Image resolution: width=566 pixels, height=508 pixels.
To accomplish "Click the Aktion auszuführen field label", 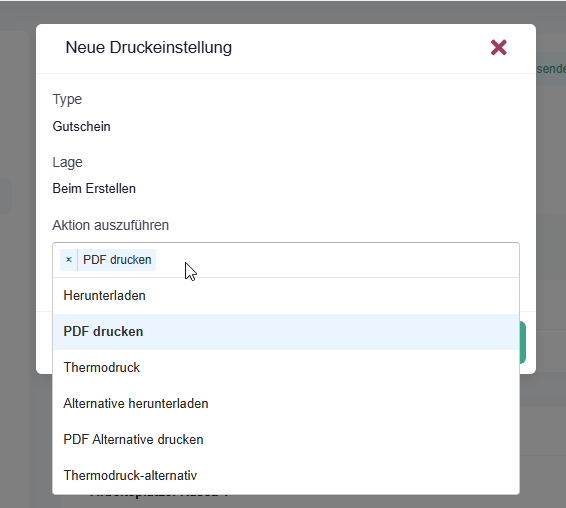I will click(x=110, y=225).
